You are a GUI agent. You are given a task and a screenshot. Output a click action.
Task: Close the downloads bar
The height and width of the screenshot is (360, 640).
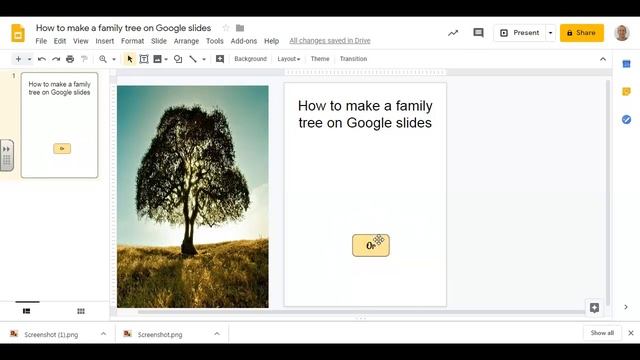tap(631, 333)
